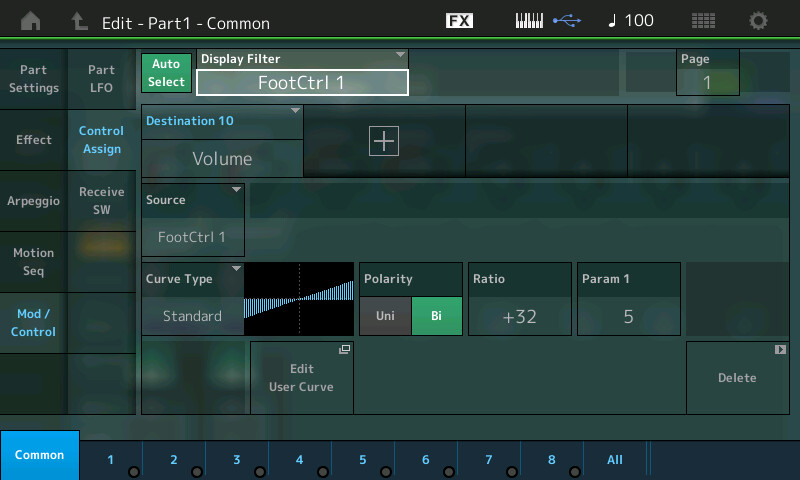Switch to Element 5 tab
The height and width of the screenshot is (480, 800).
[363, 460]
